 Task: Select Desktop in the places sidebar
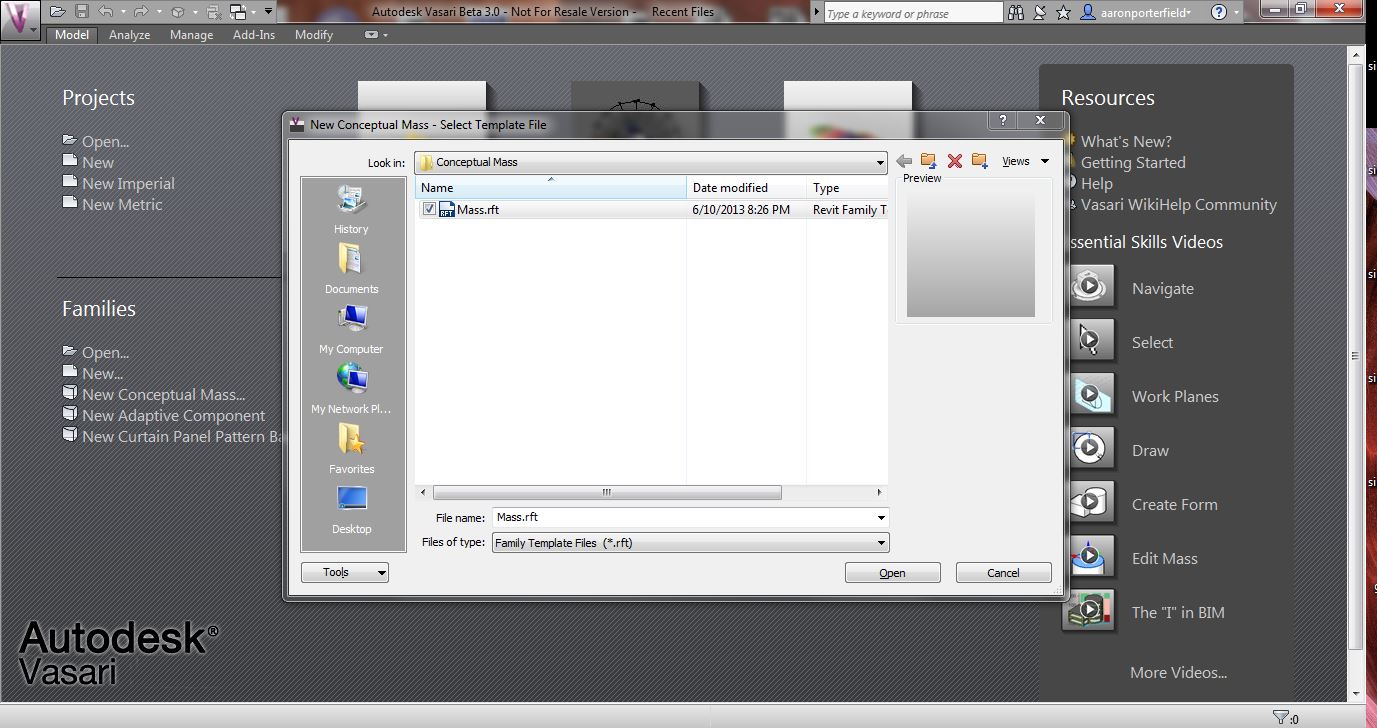tap(352, 510)
